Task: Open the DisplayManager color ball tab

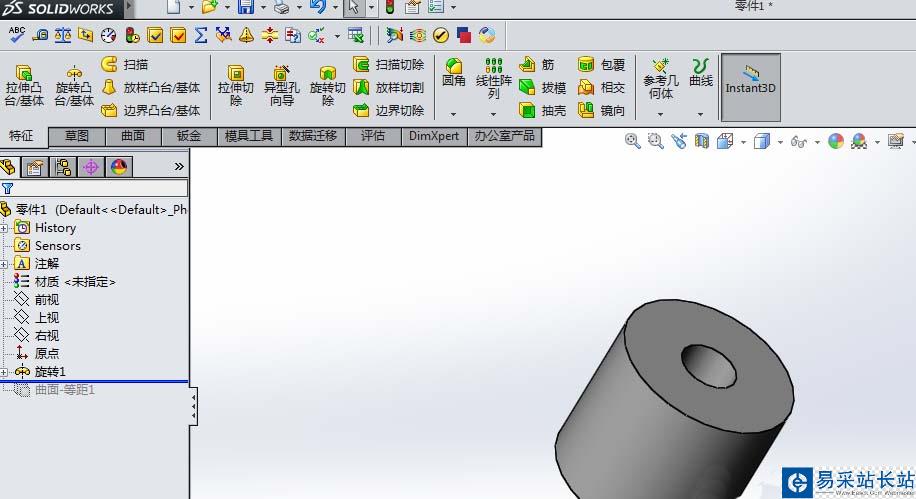Action: (x=119, y=168)
